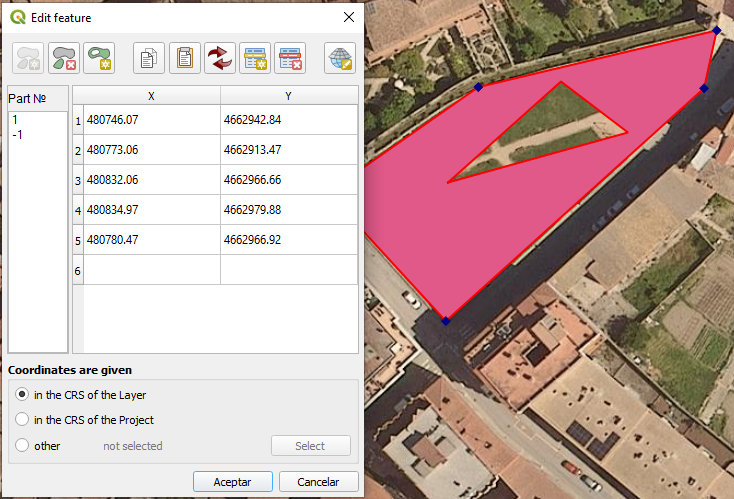
Task: Select 'in the CRS of the Layer' option
Action: (x=22, y=395)
